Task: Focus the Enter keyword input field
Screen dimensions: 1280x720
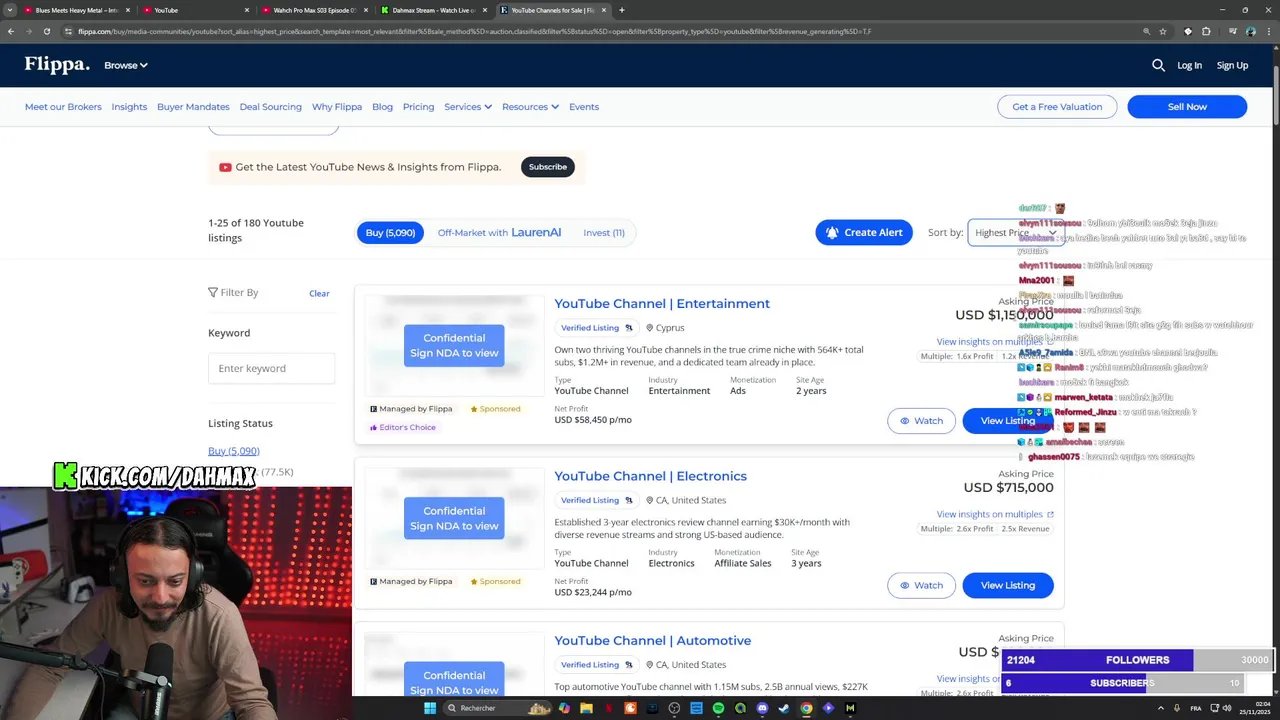Action: pyautogui.click(x=271, y=368)
